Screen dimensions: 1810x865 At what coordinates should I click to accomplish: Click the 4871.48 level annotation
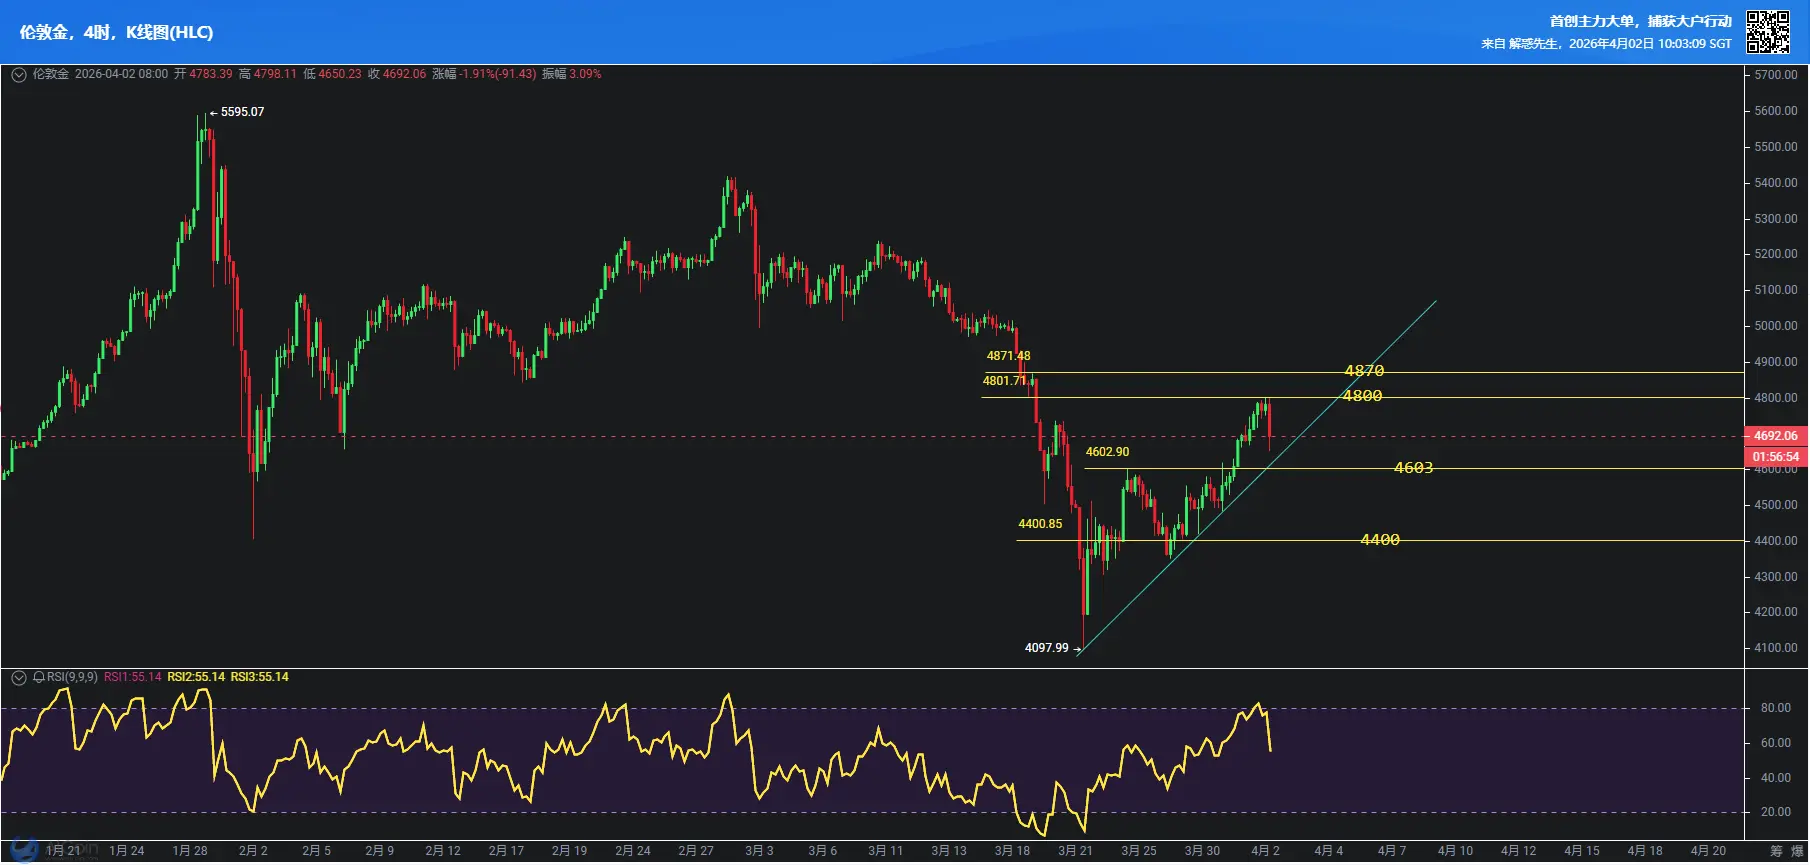(1008, 357)
